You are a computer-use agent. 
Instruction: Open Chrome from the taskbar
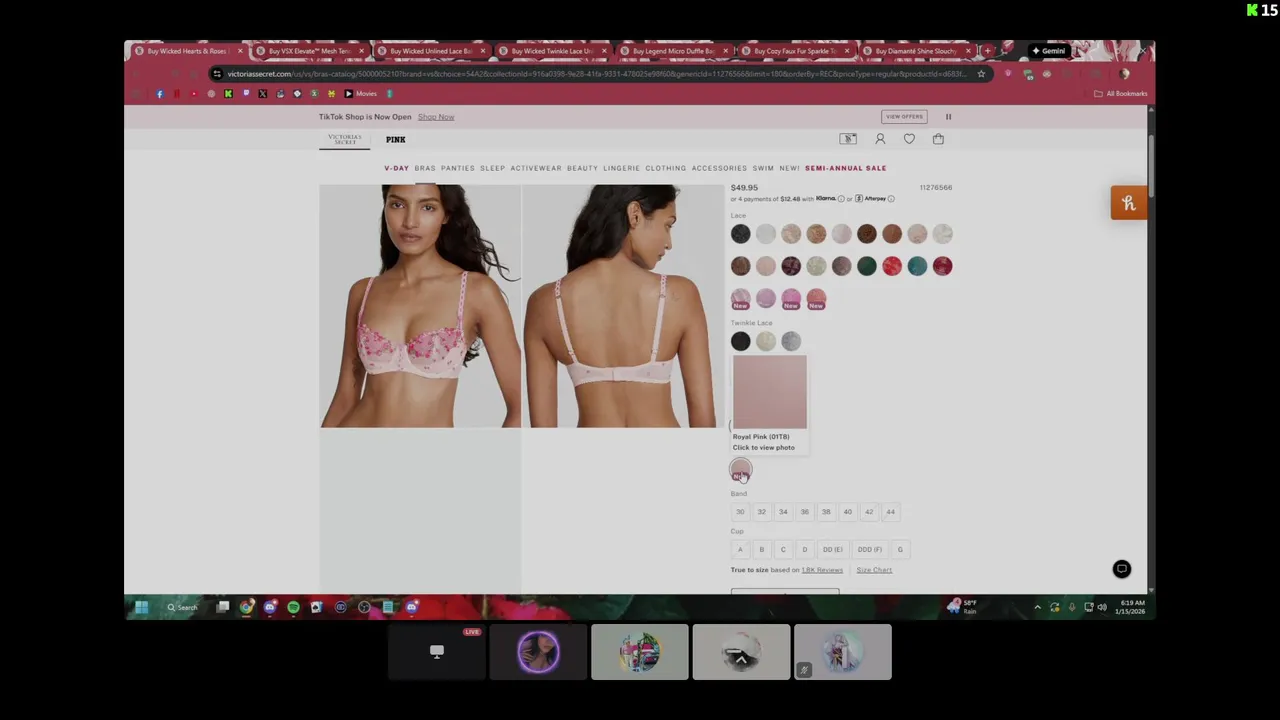point(246,607)
